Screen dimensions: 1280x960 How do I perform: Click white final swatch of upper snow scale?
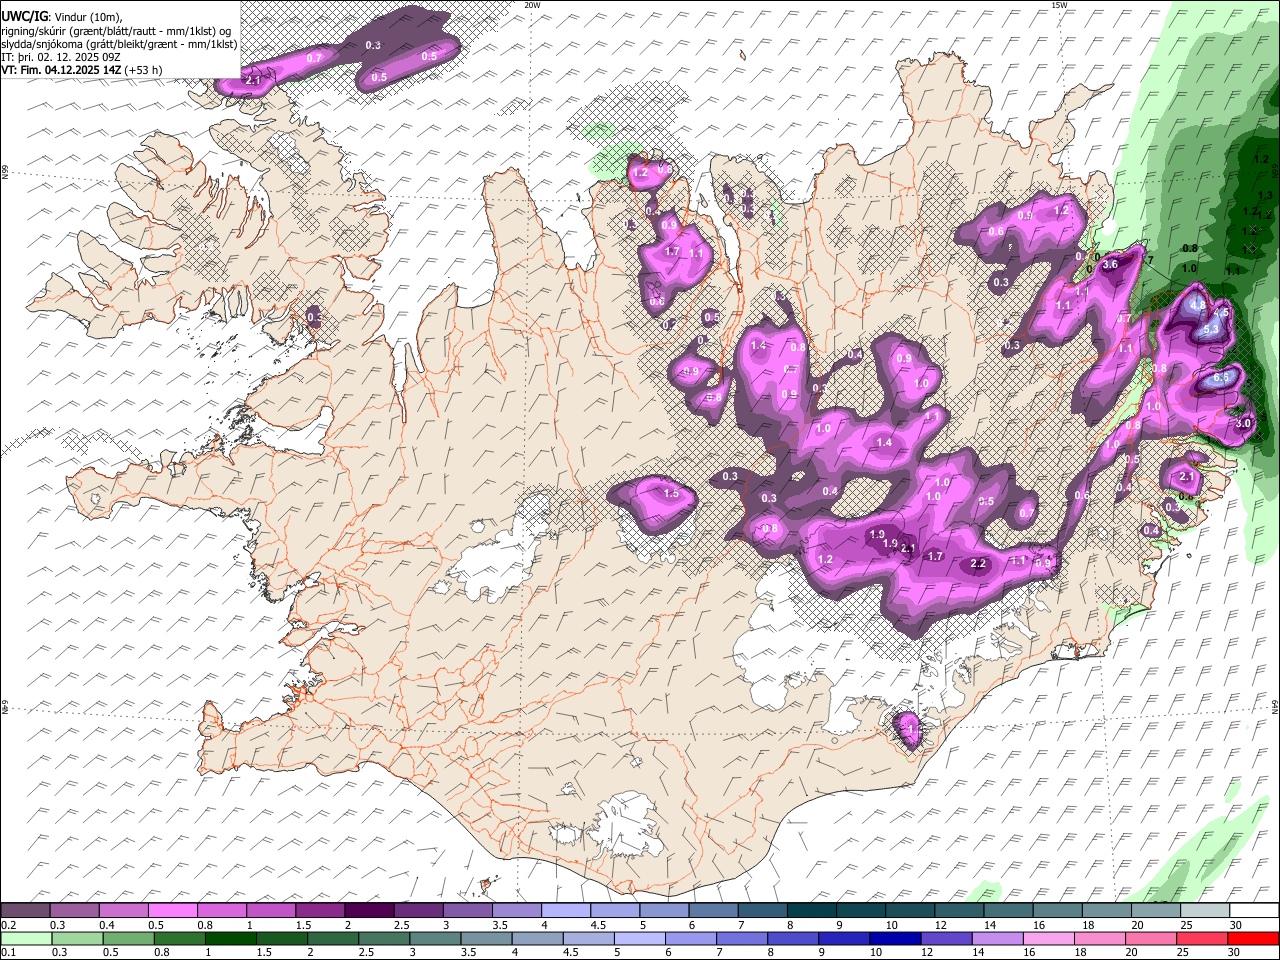click(1253, 911)
